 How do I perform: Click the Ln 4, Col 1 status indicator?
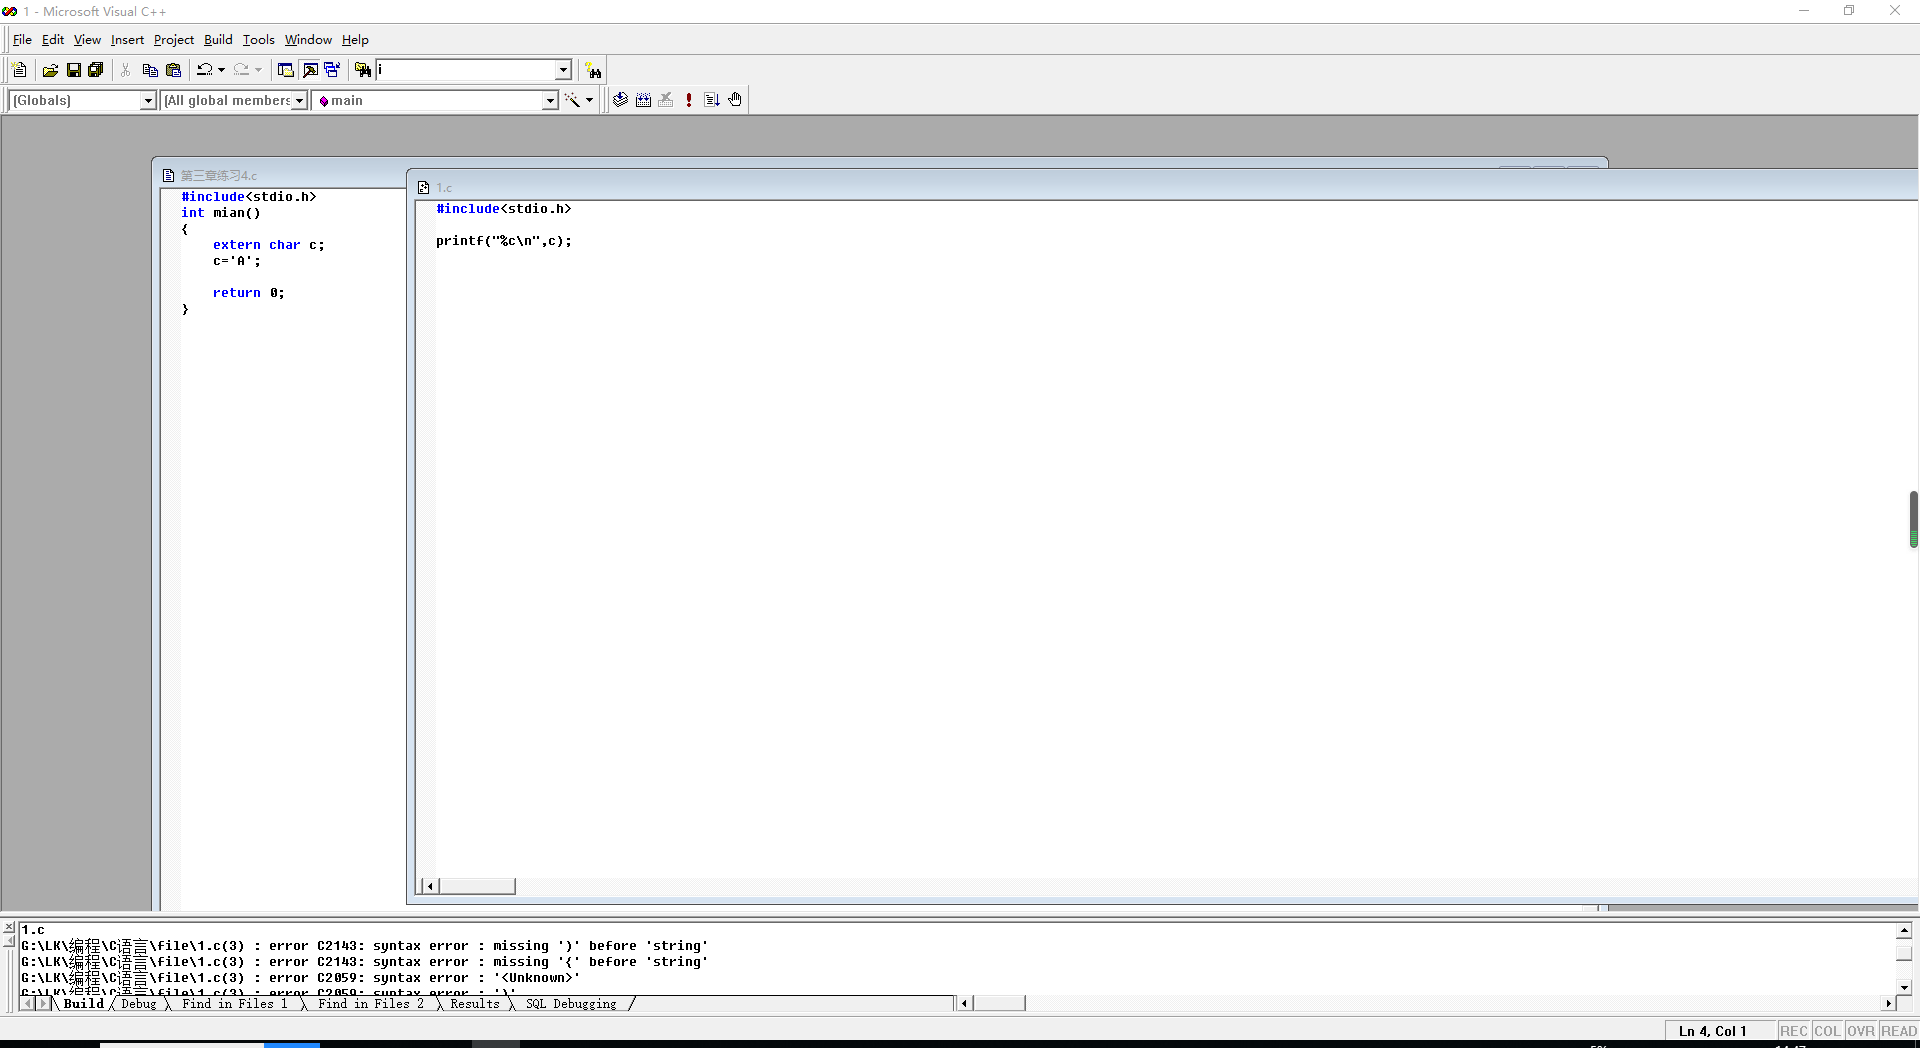click(1713, 1031)
